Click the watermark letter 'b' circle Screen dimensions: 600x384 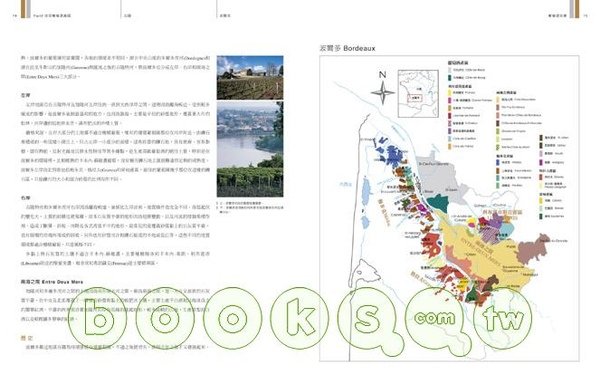98,317
